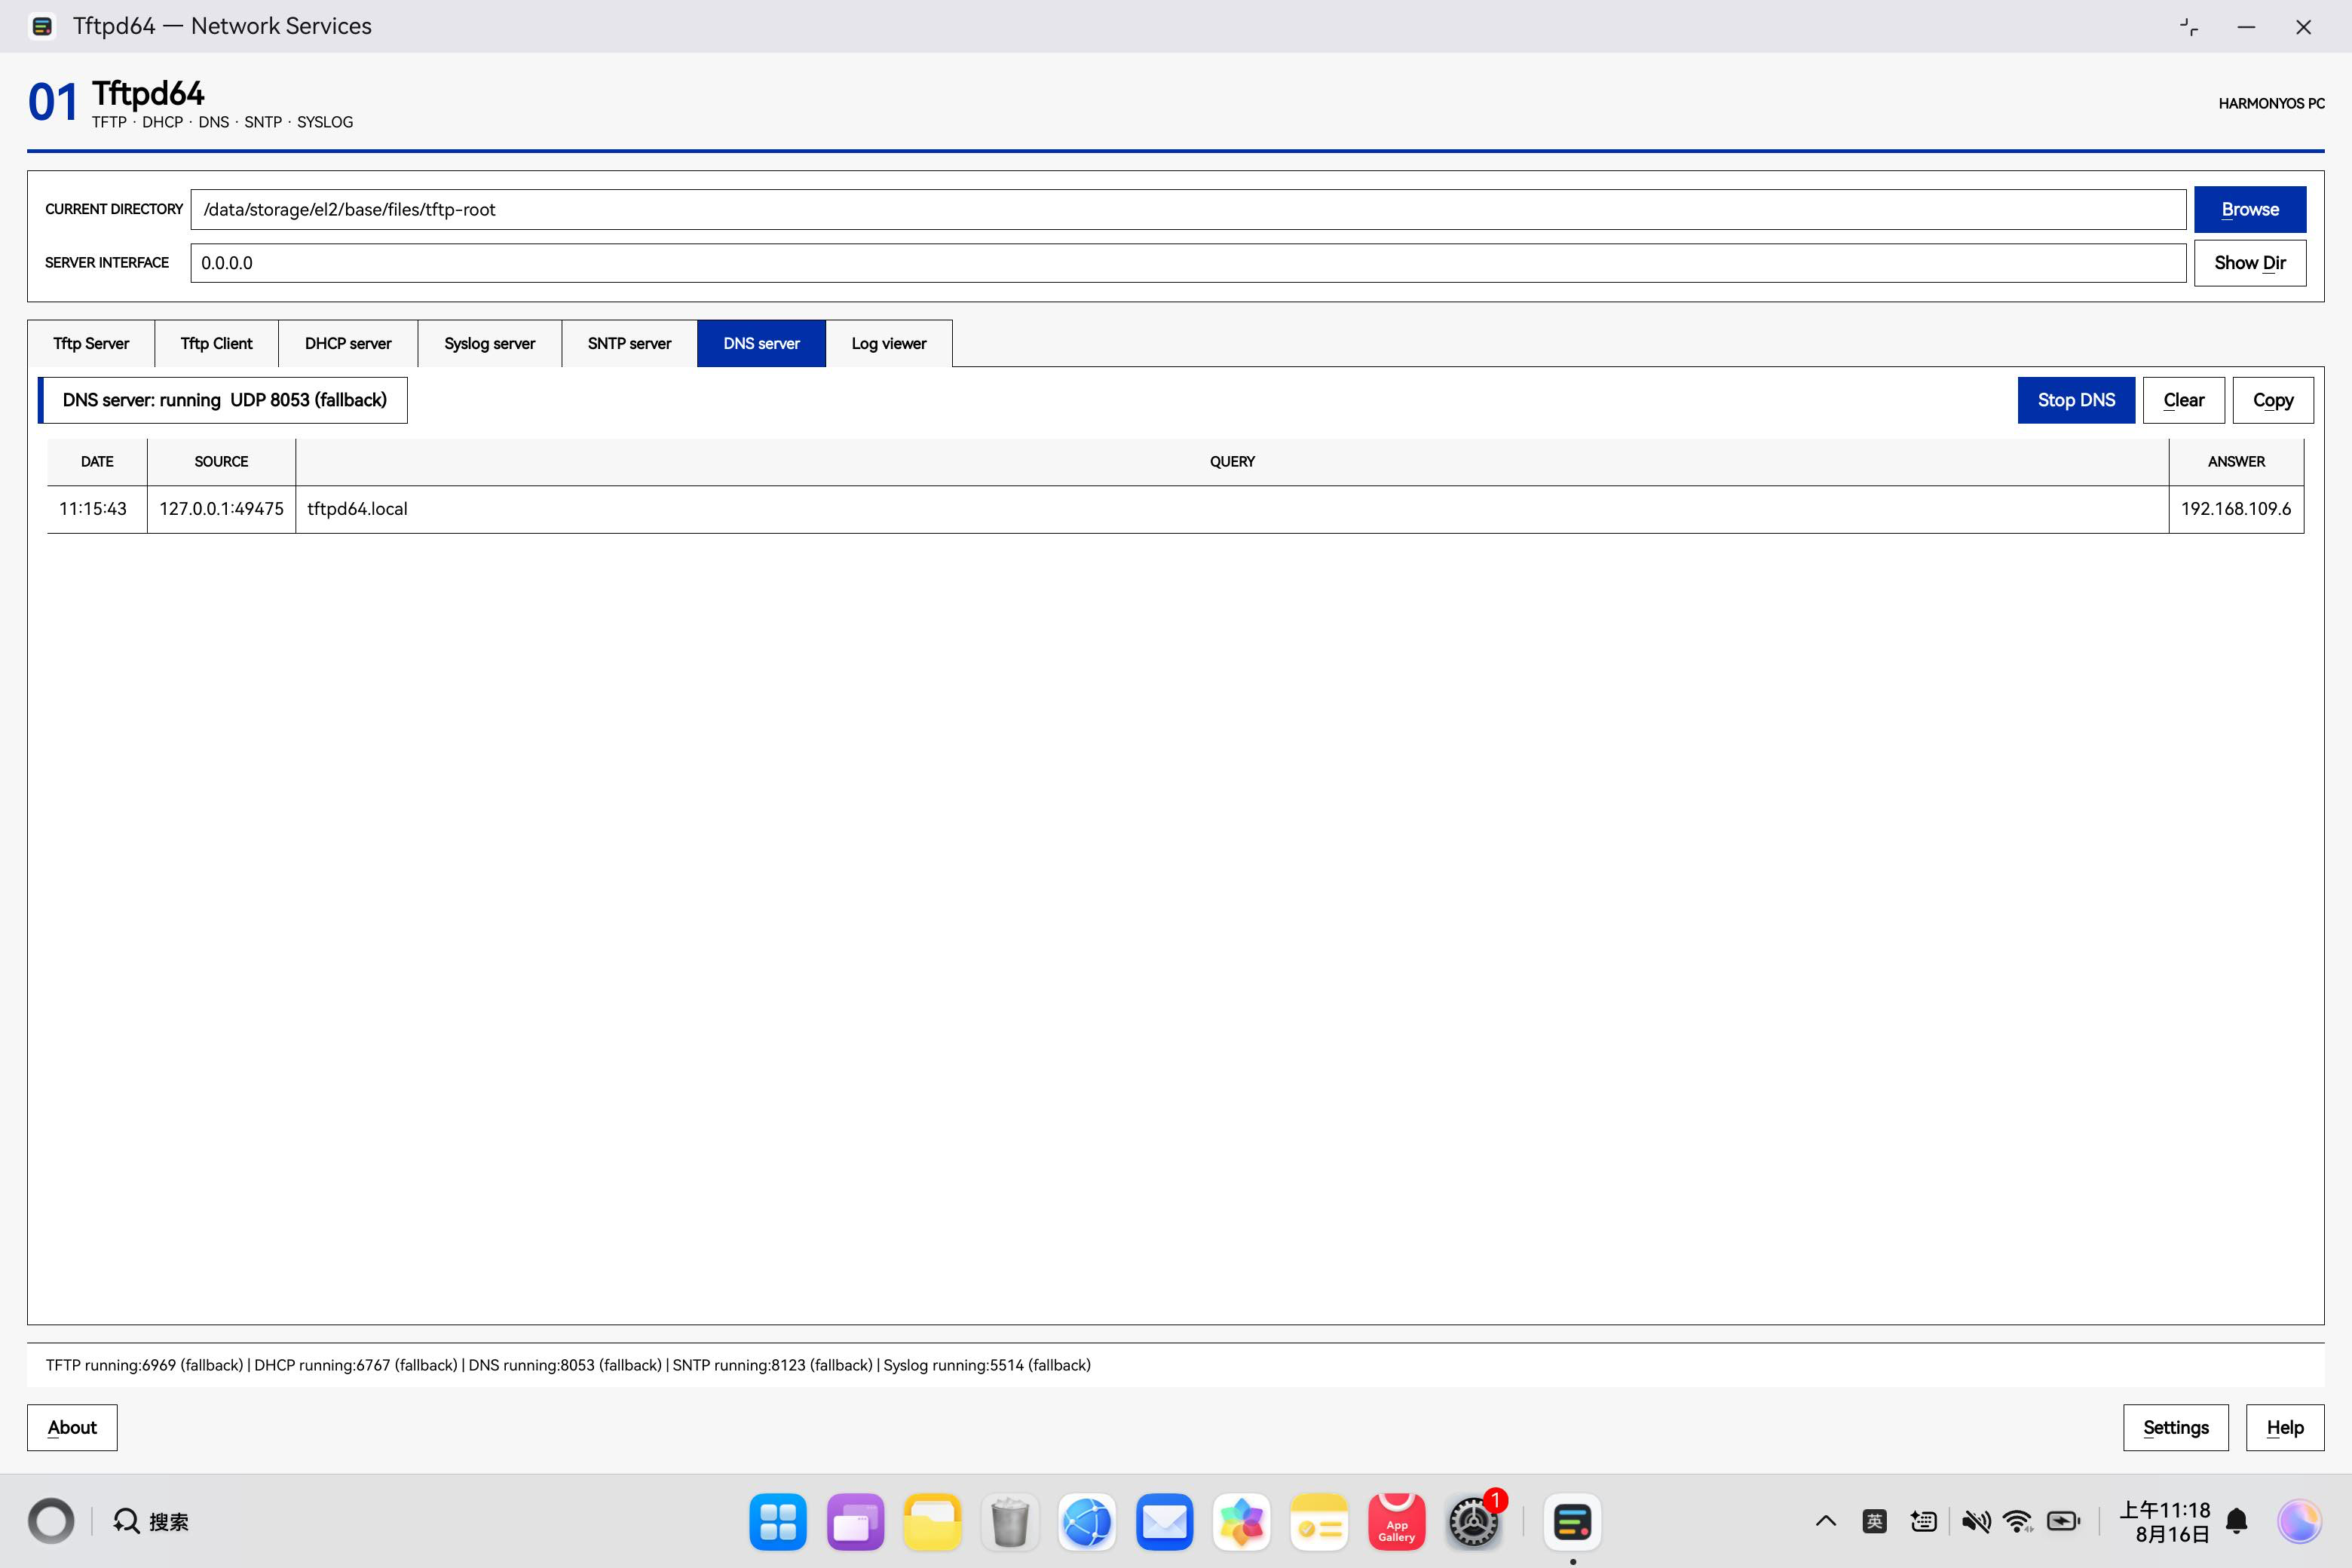The height and width of the screenshot is (1568, 2352).
Task: Stop the DNS server
Action: tap(2076, 400)
